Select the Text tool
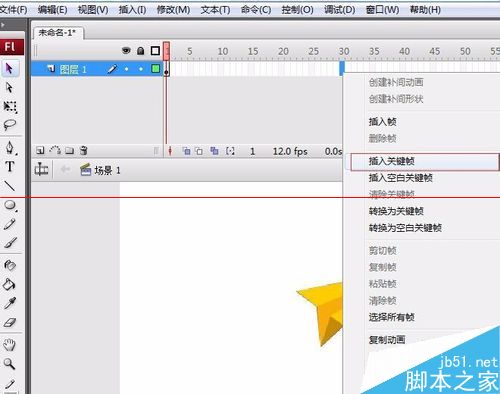Image resolution: width=500 pixels, height=394 pixels. (10, 166)
